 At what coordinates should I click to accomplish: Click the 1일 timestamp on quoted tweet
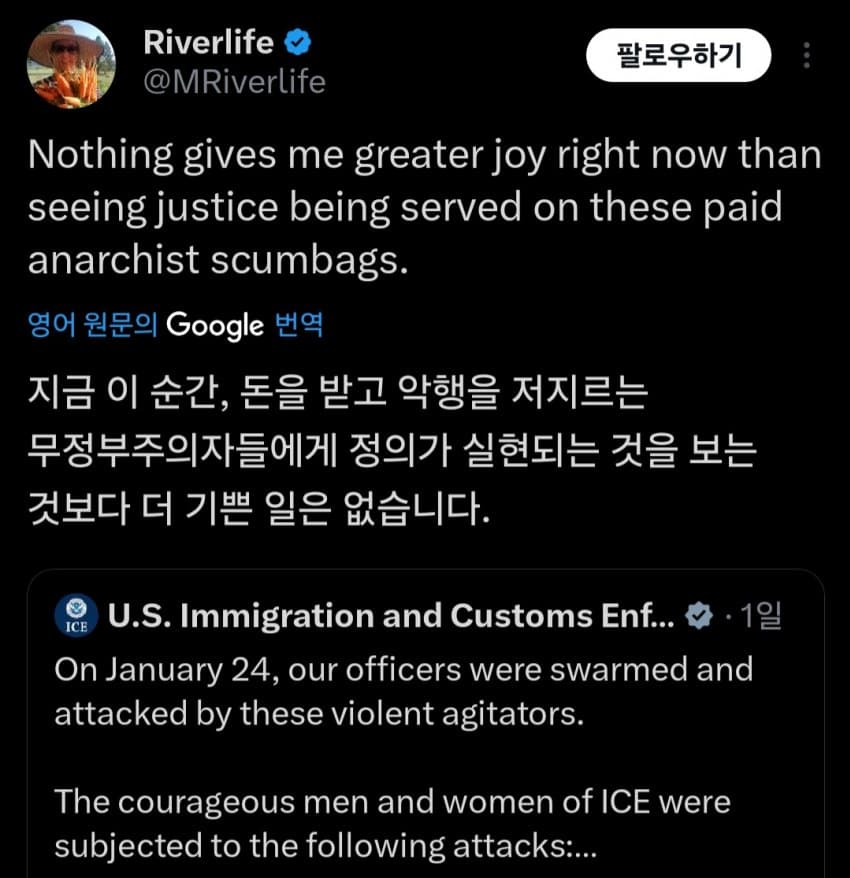(x=759, y=617)
